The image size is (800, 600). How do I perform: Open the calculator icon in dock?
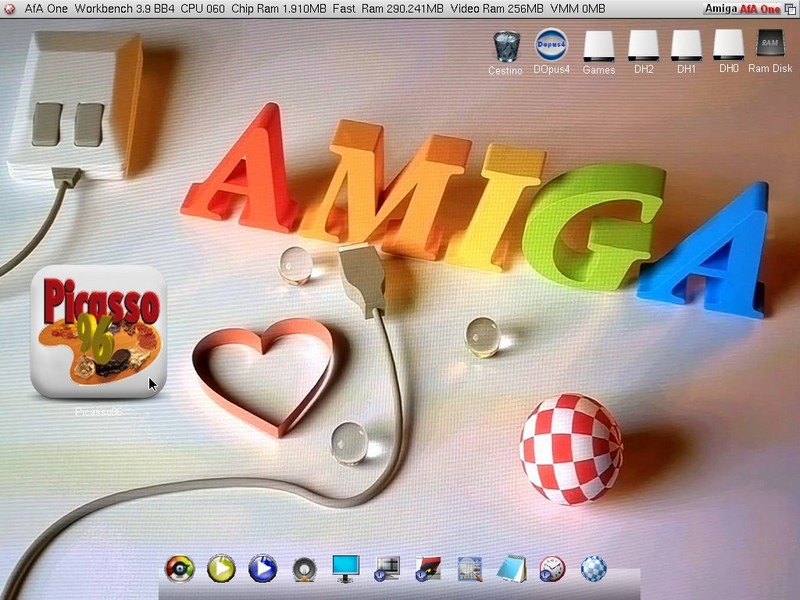[470, 569]
